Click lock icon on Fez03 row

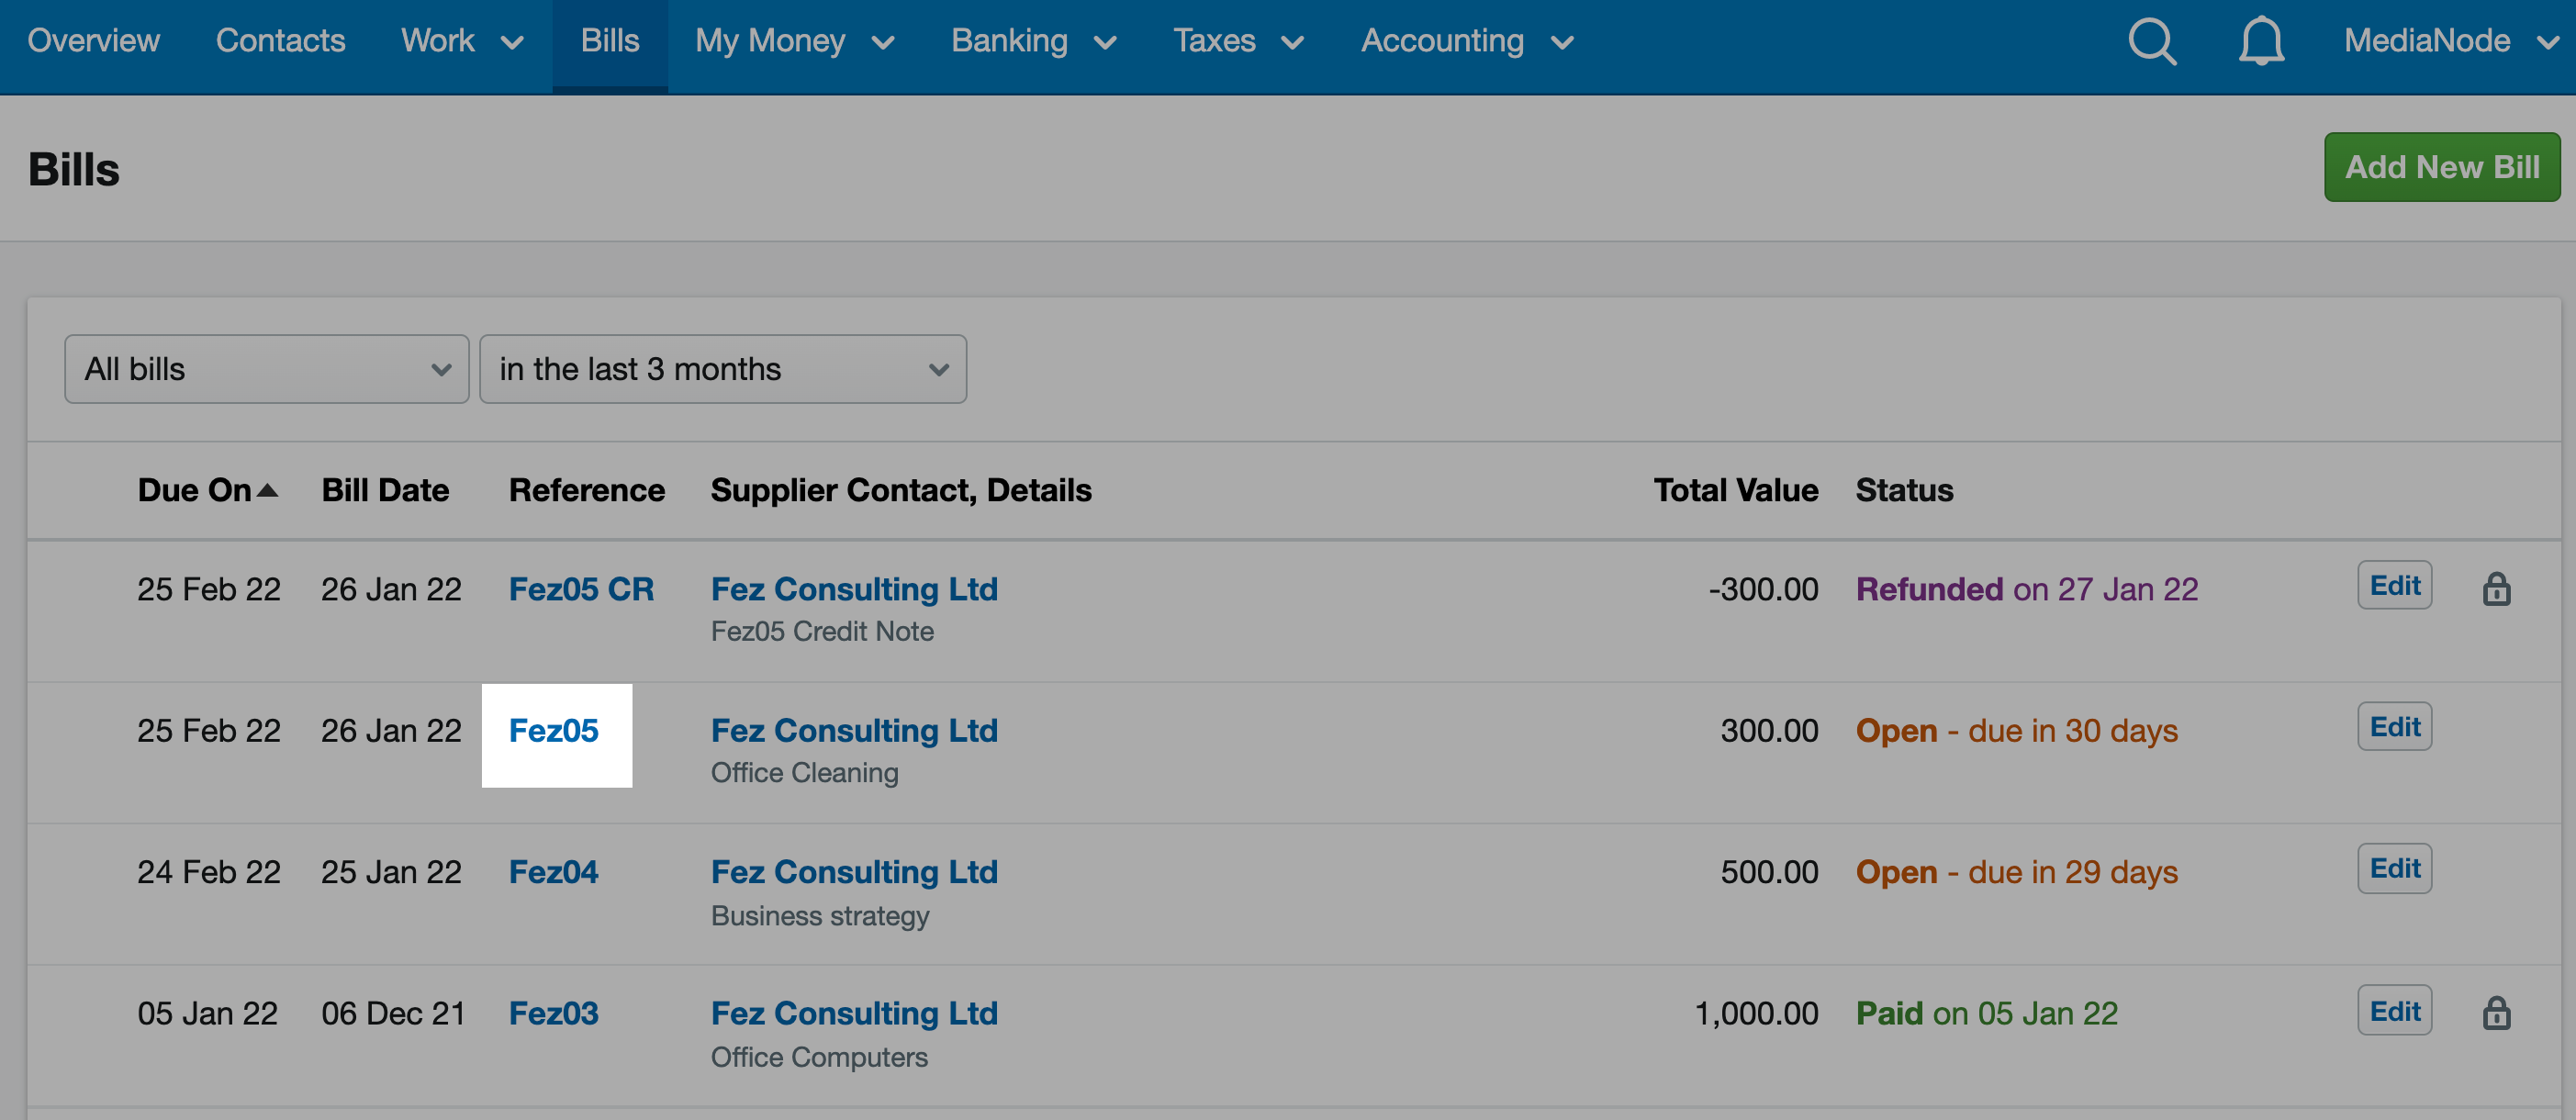point(2496,1013)
